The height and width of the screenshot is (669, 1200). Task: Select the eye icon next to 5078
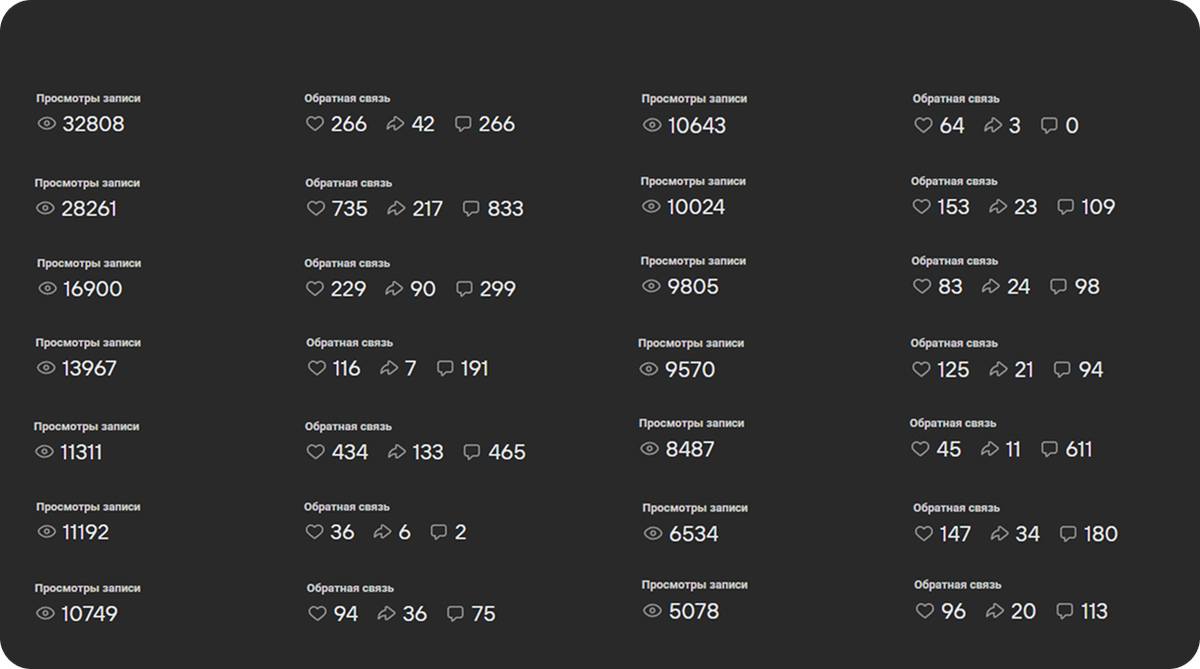652,611
